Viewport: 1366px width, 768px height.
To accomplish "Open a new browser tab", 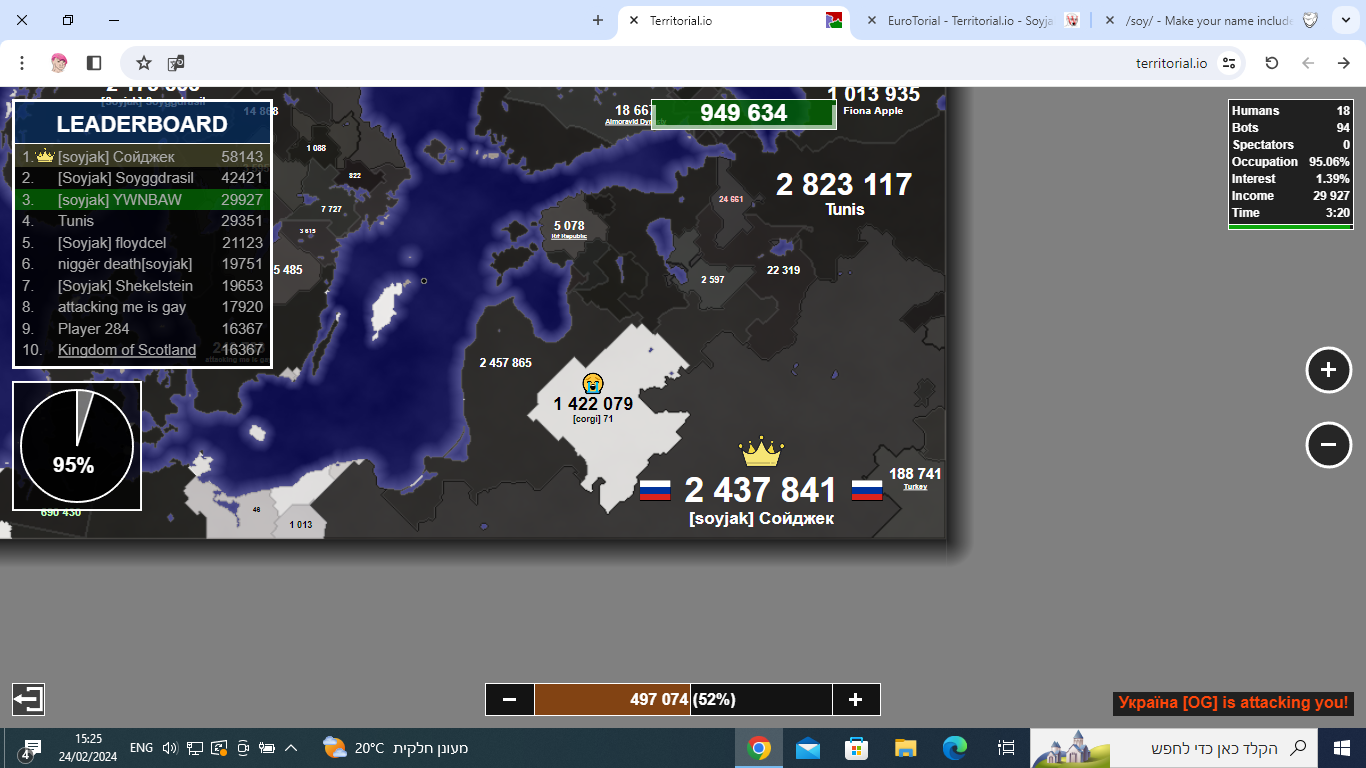I will (x=598, y=20).
